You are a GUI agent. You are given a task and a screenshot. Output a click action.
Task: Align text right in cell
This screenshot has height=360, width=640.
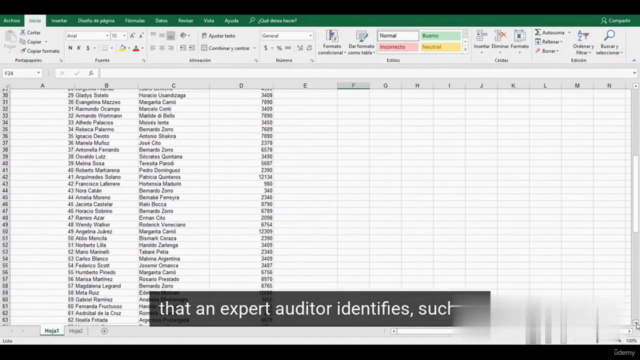(171, 48)
